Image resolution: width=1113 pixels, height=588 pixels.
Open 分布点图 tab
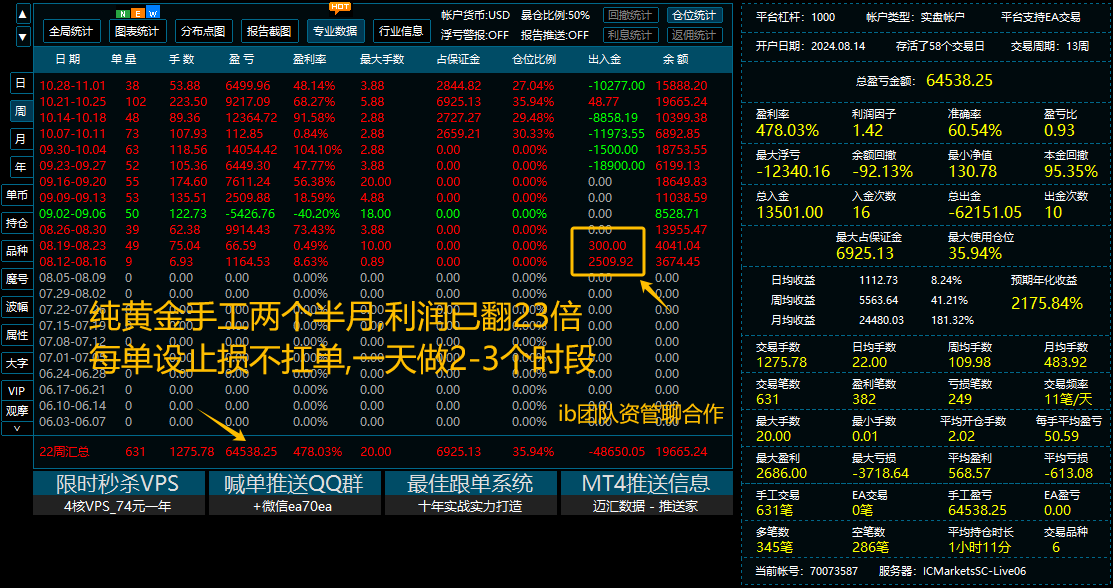[x=203, y=31]
